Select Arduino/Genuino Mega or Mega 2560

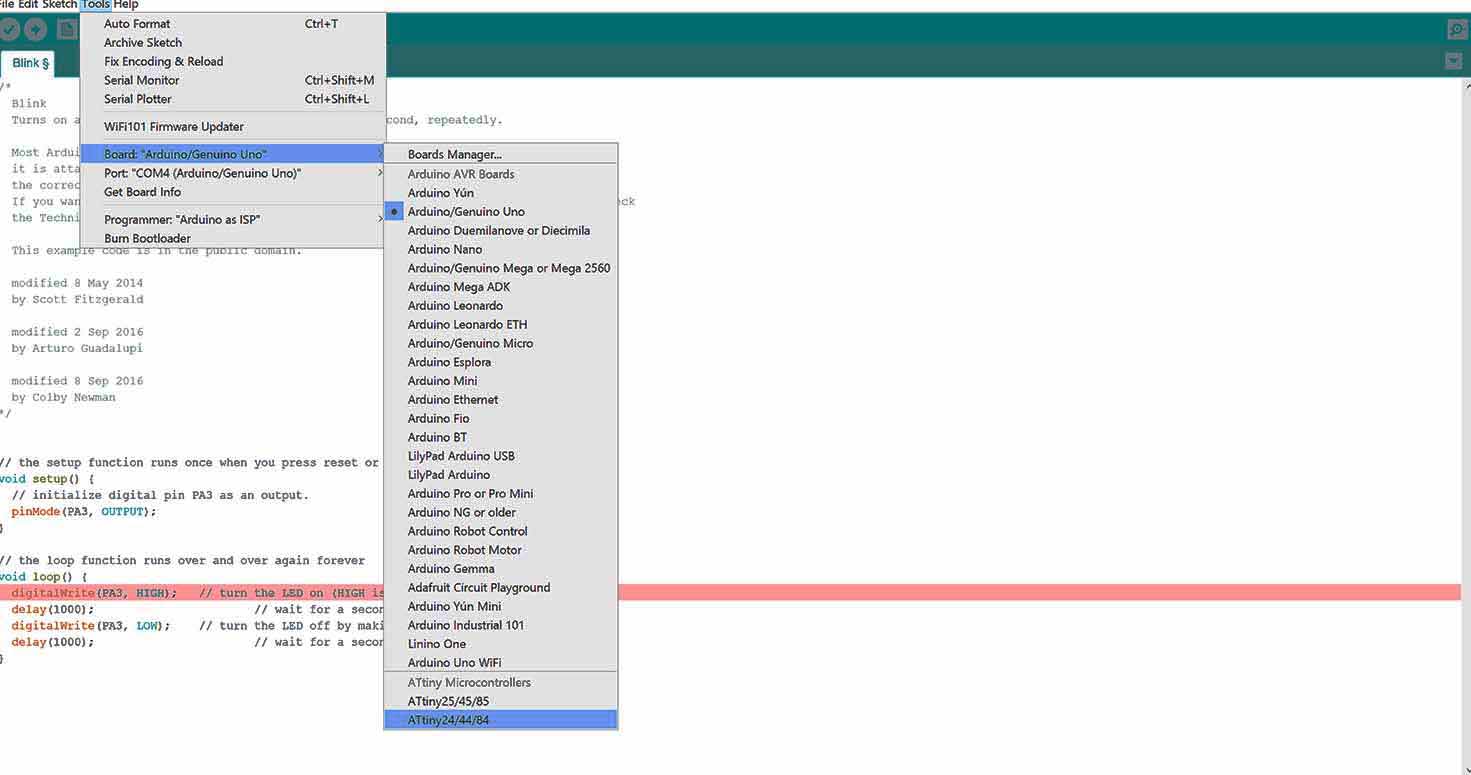(501, 268)
